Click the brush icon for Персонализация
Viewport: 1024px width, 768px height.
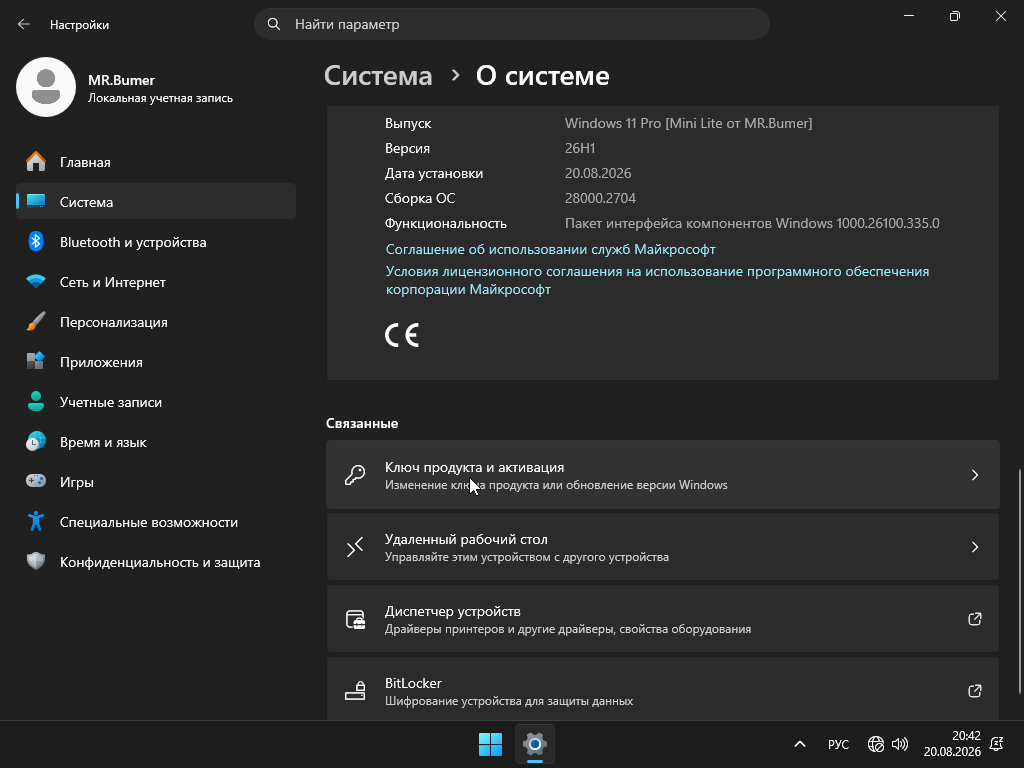[36, 321]
